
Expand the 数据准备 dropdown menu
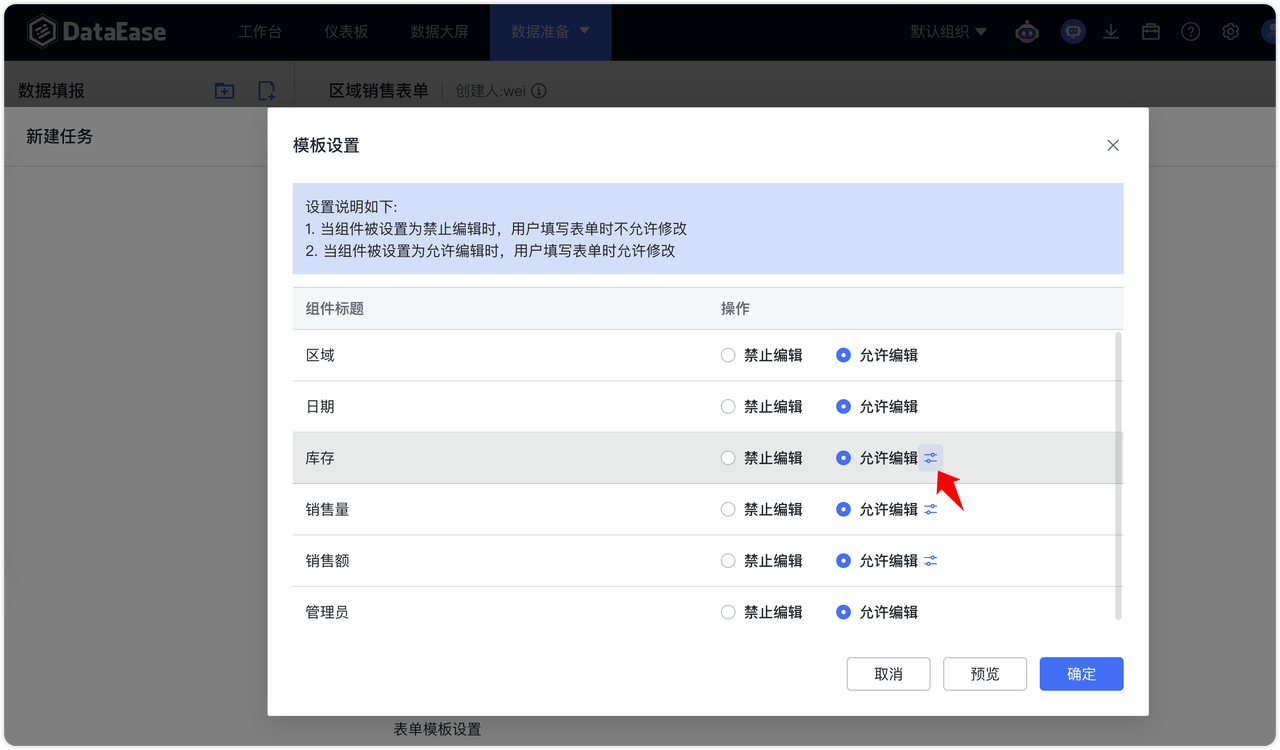(550, 32)
